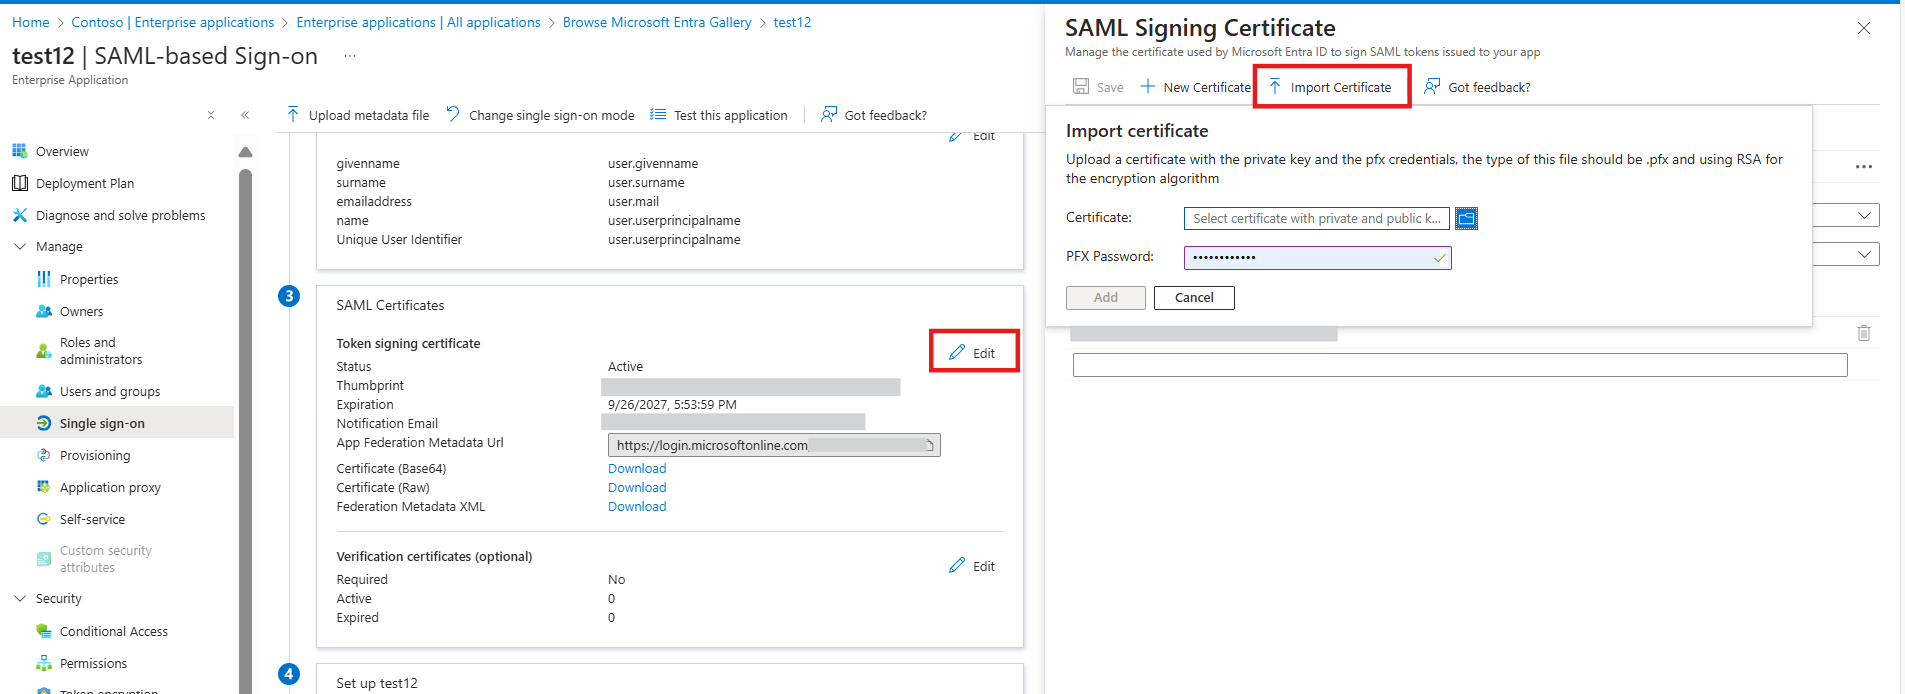Click the Save disk icon in panel
The image size is (1905, 694).
pyautogui.click(x=1081, y=87)
